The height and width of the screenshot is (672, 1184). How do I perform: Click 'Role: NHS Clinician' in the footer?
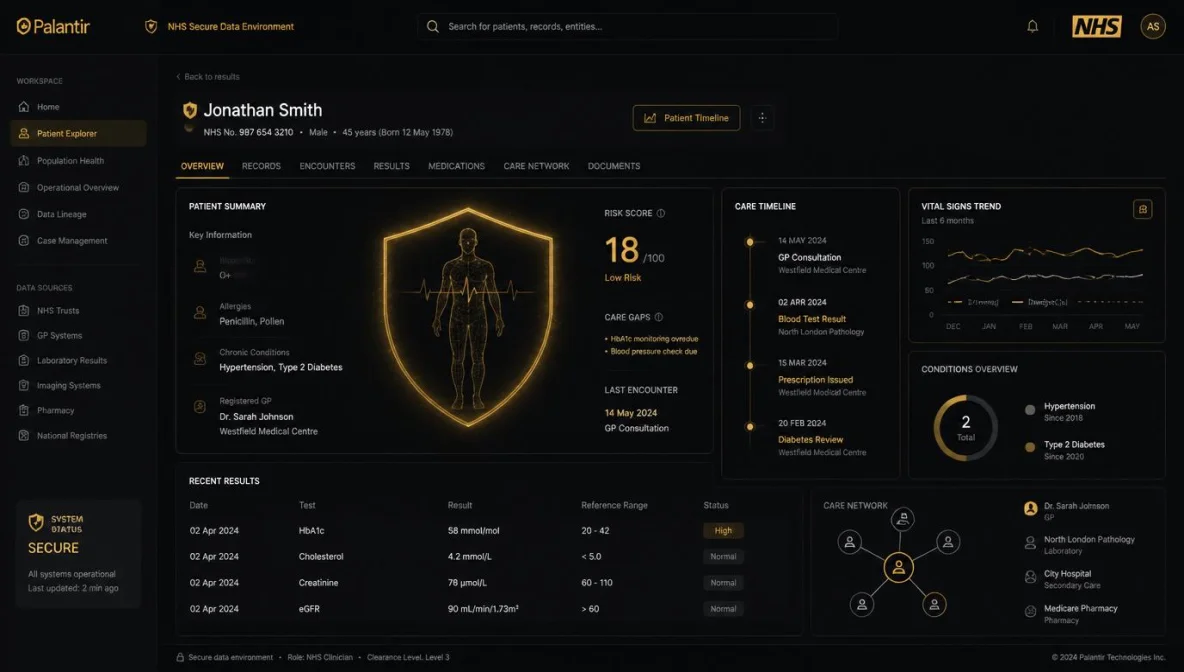(319, 658)
